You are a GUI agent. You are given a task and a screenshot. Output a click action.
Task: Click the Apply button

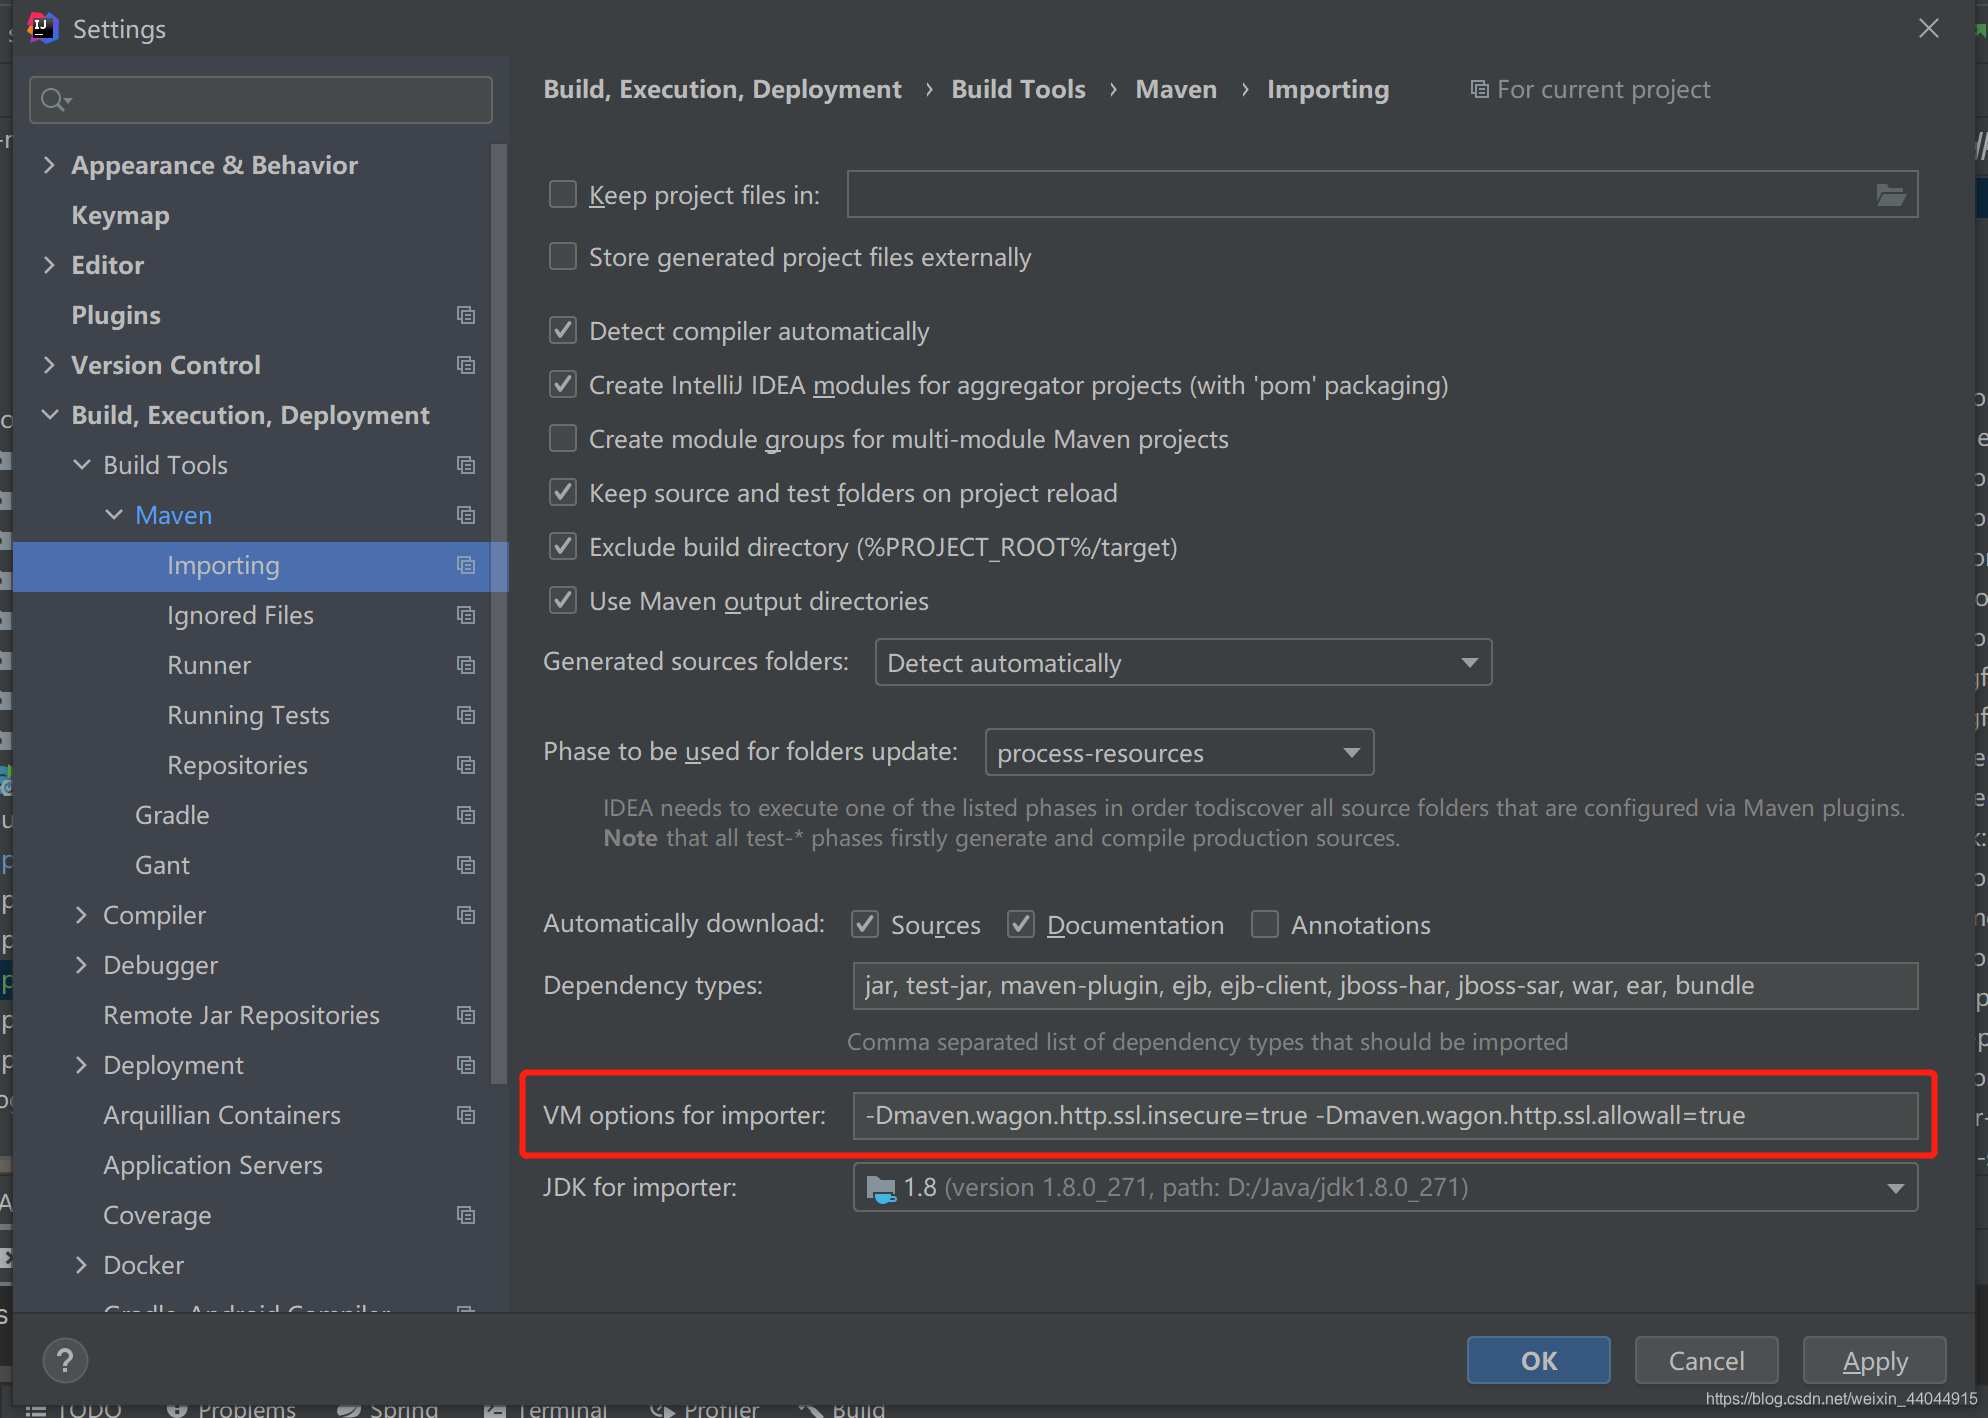click(1873, 1360)
